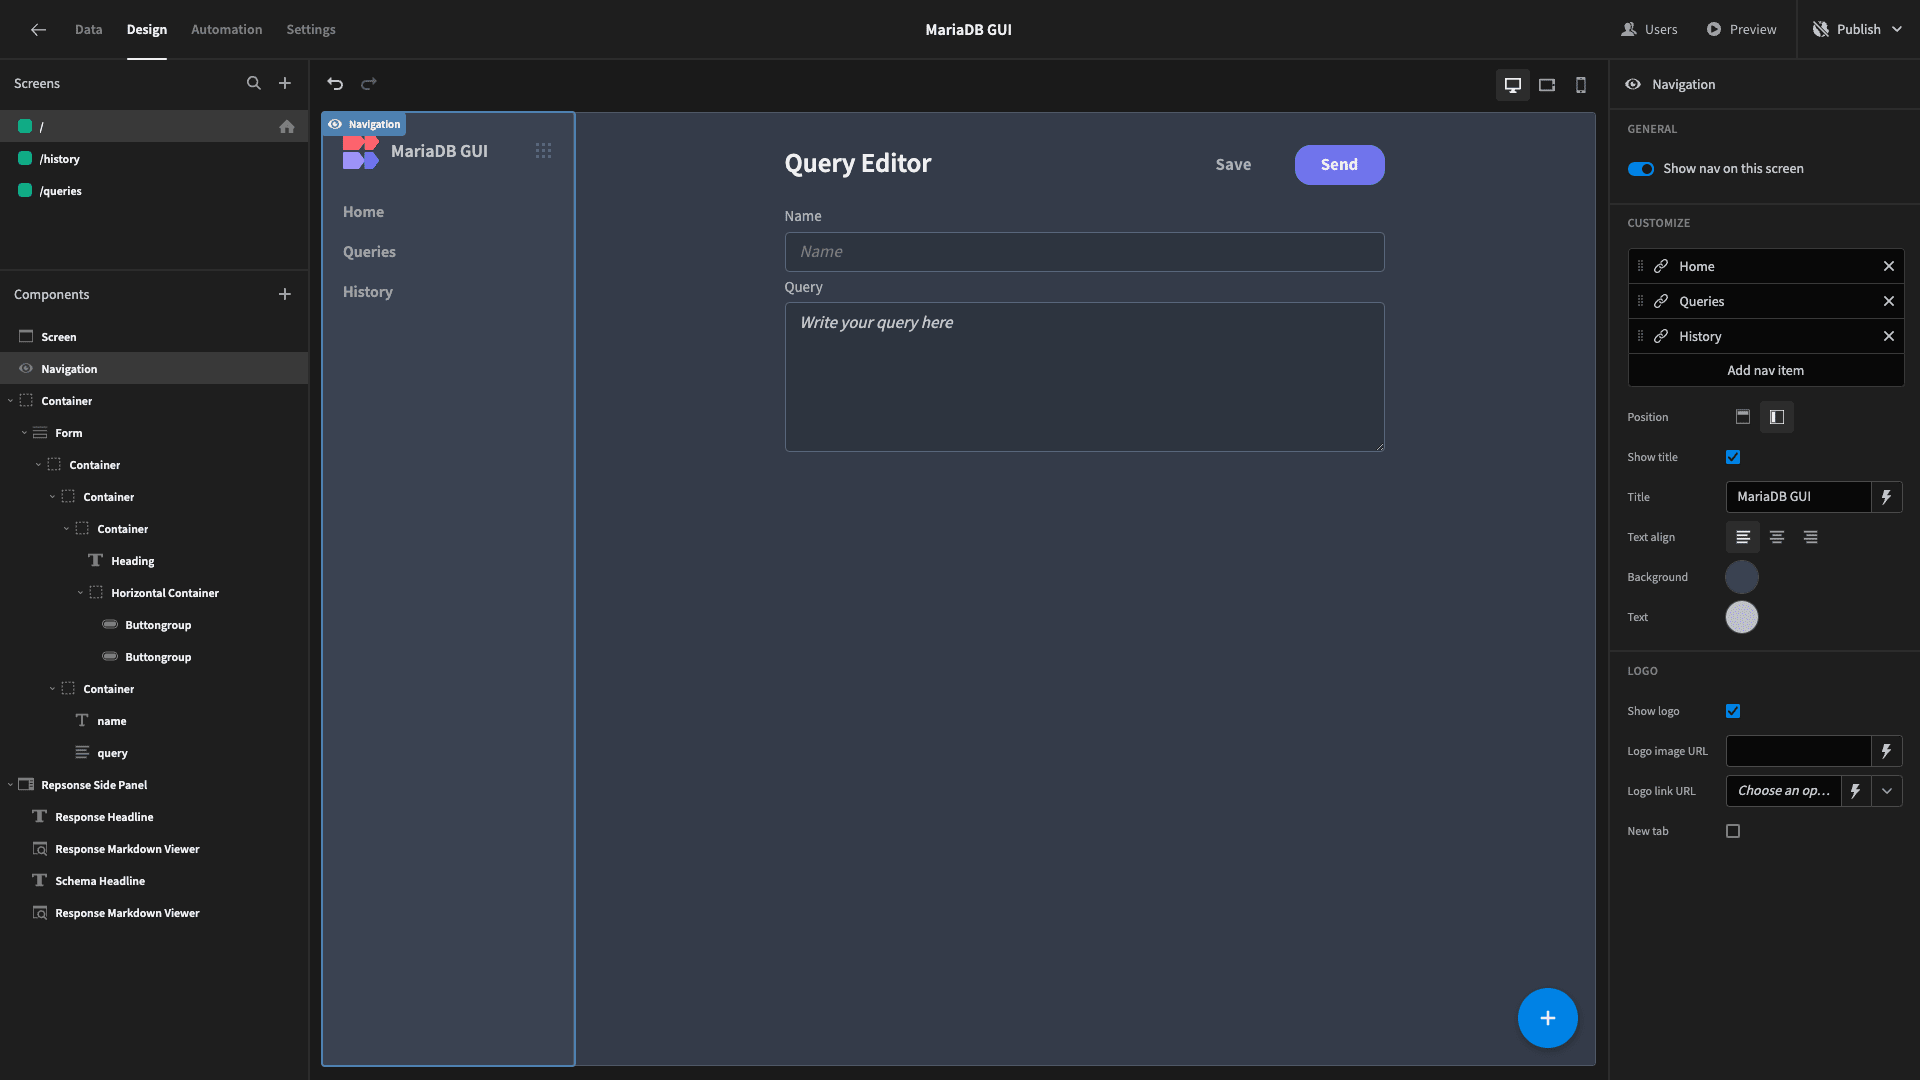Open the Logo link URL dropdown
This screenshot has width=1920, height=1080.
(1887, 791)
